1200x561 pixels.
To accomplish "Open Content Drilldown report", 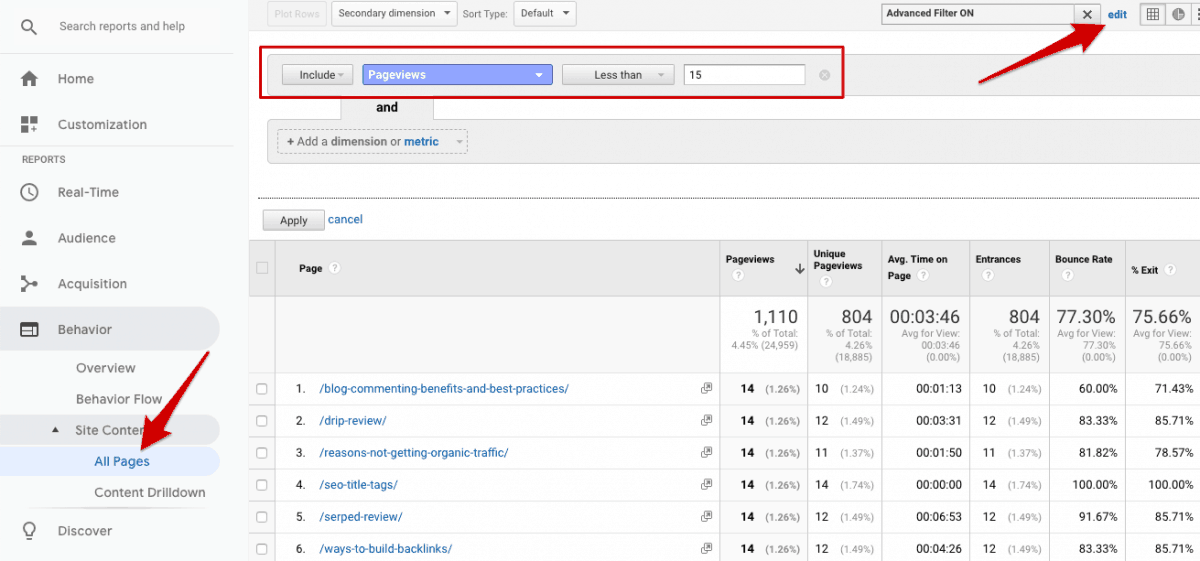I will pos(150,492).
